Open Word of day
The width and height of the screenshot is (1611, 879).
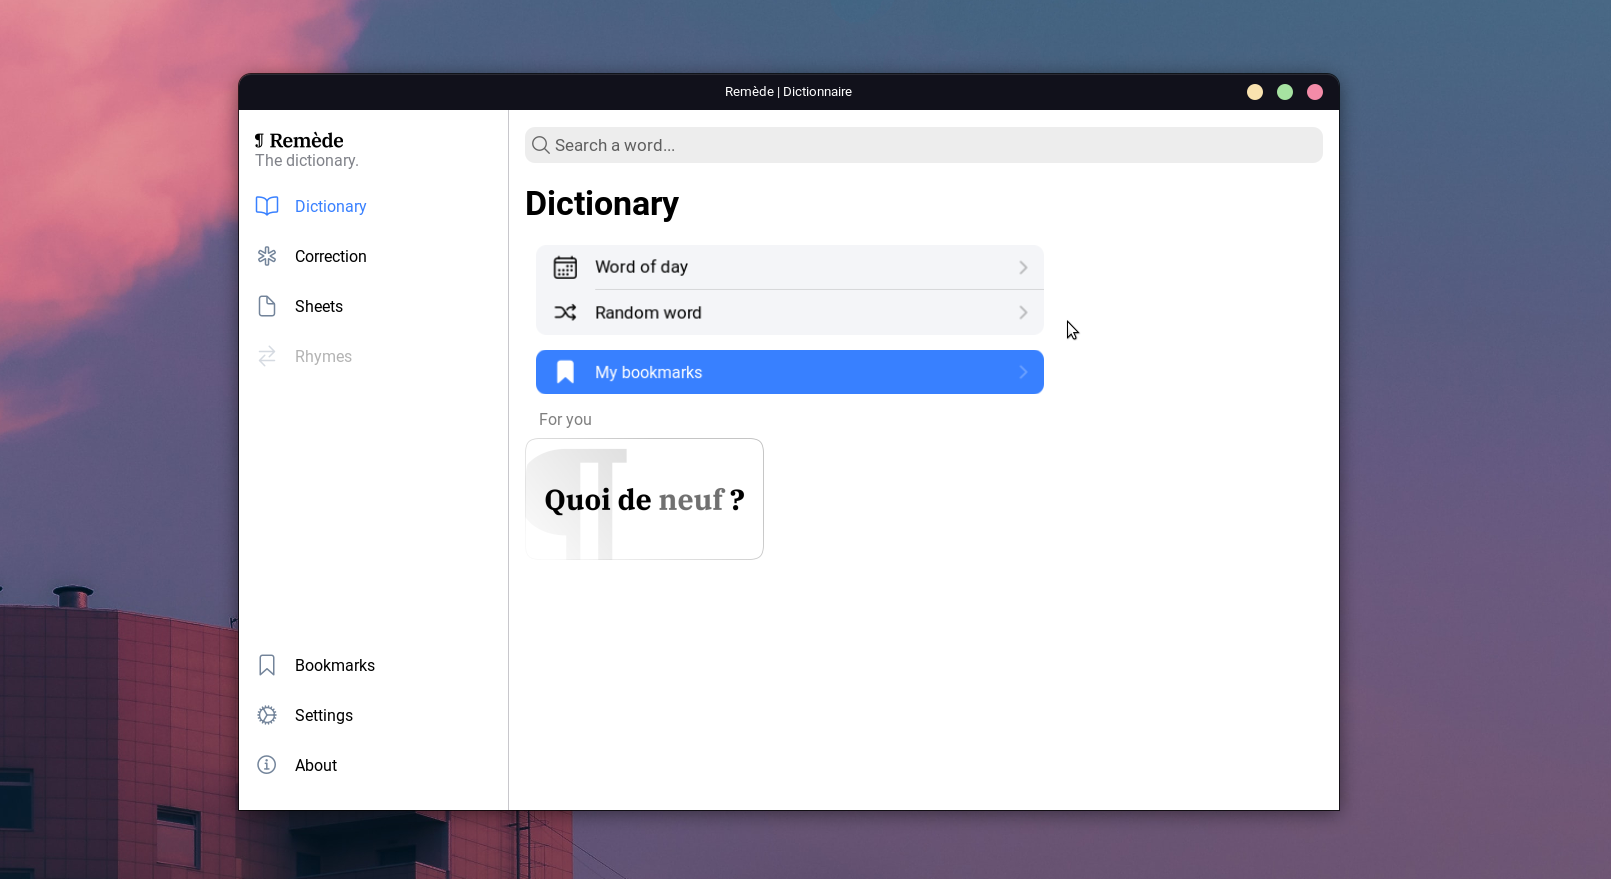click(x=790, y=267)
